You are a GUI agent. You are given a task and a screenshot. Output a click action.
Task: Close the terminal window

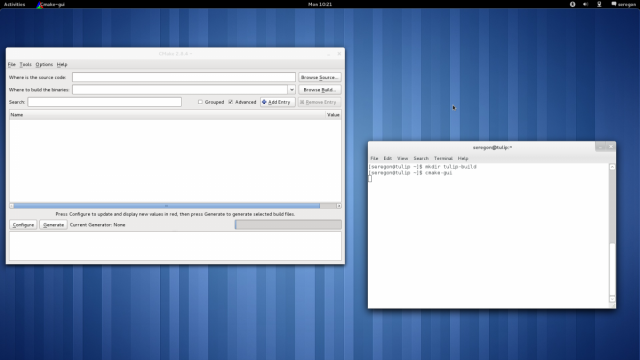[611, 147]
